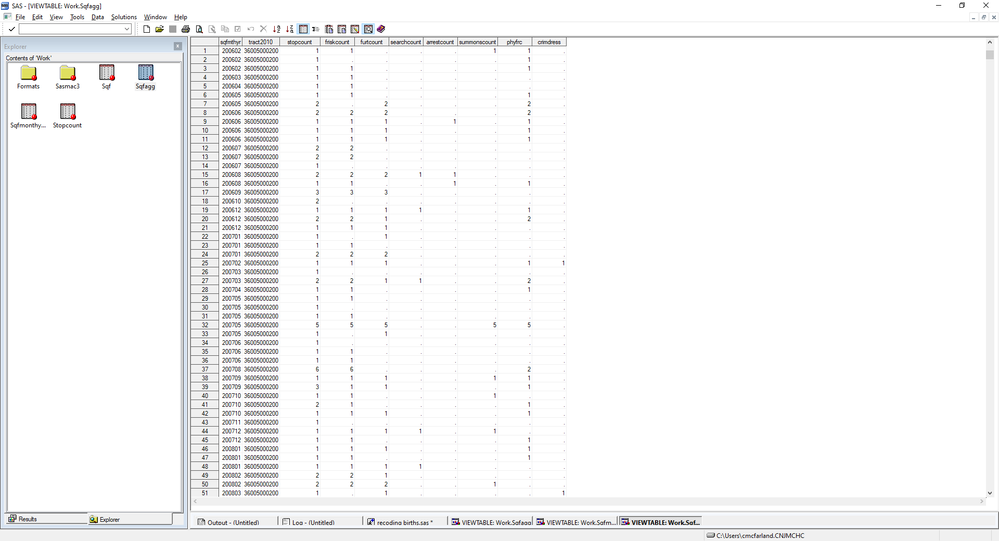Click the Print Preview toolbar icon
Viewport: 999px width, 541px height.
[x=199, y=29]
